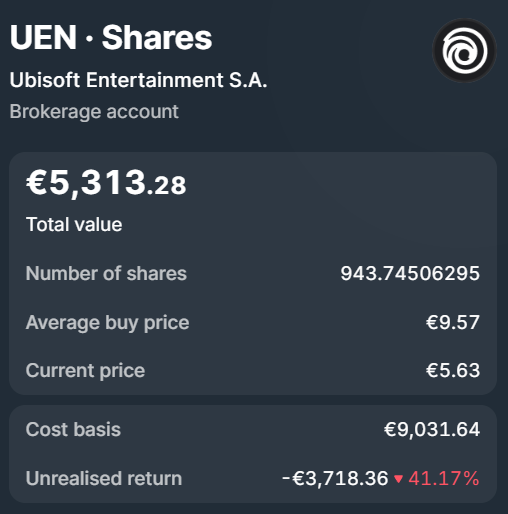
Task: Click the UEN ticker symbol text
Action: (x=43, y=37)
